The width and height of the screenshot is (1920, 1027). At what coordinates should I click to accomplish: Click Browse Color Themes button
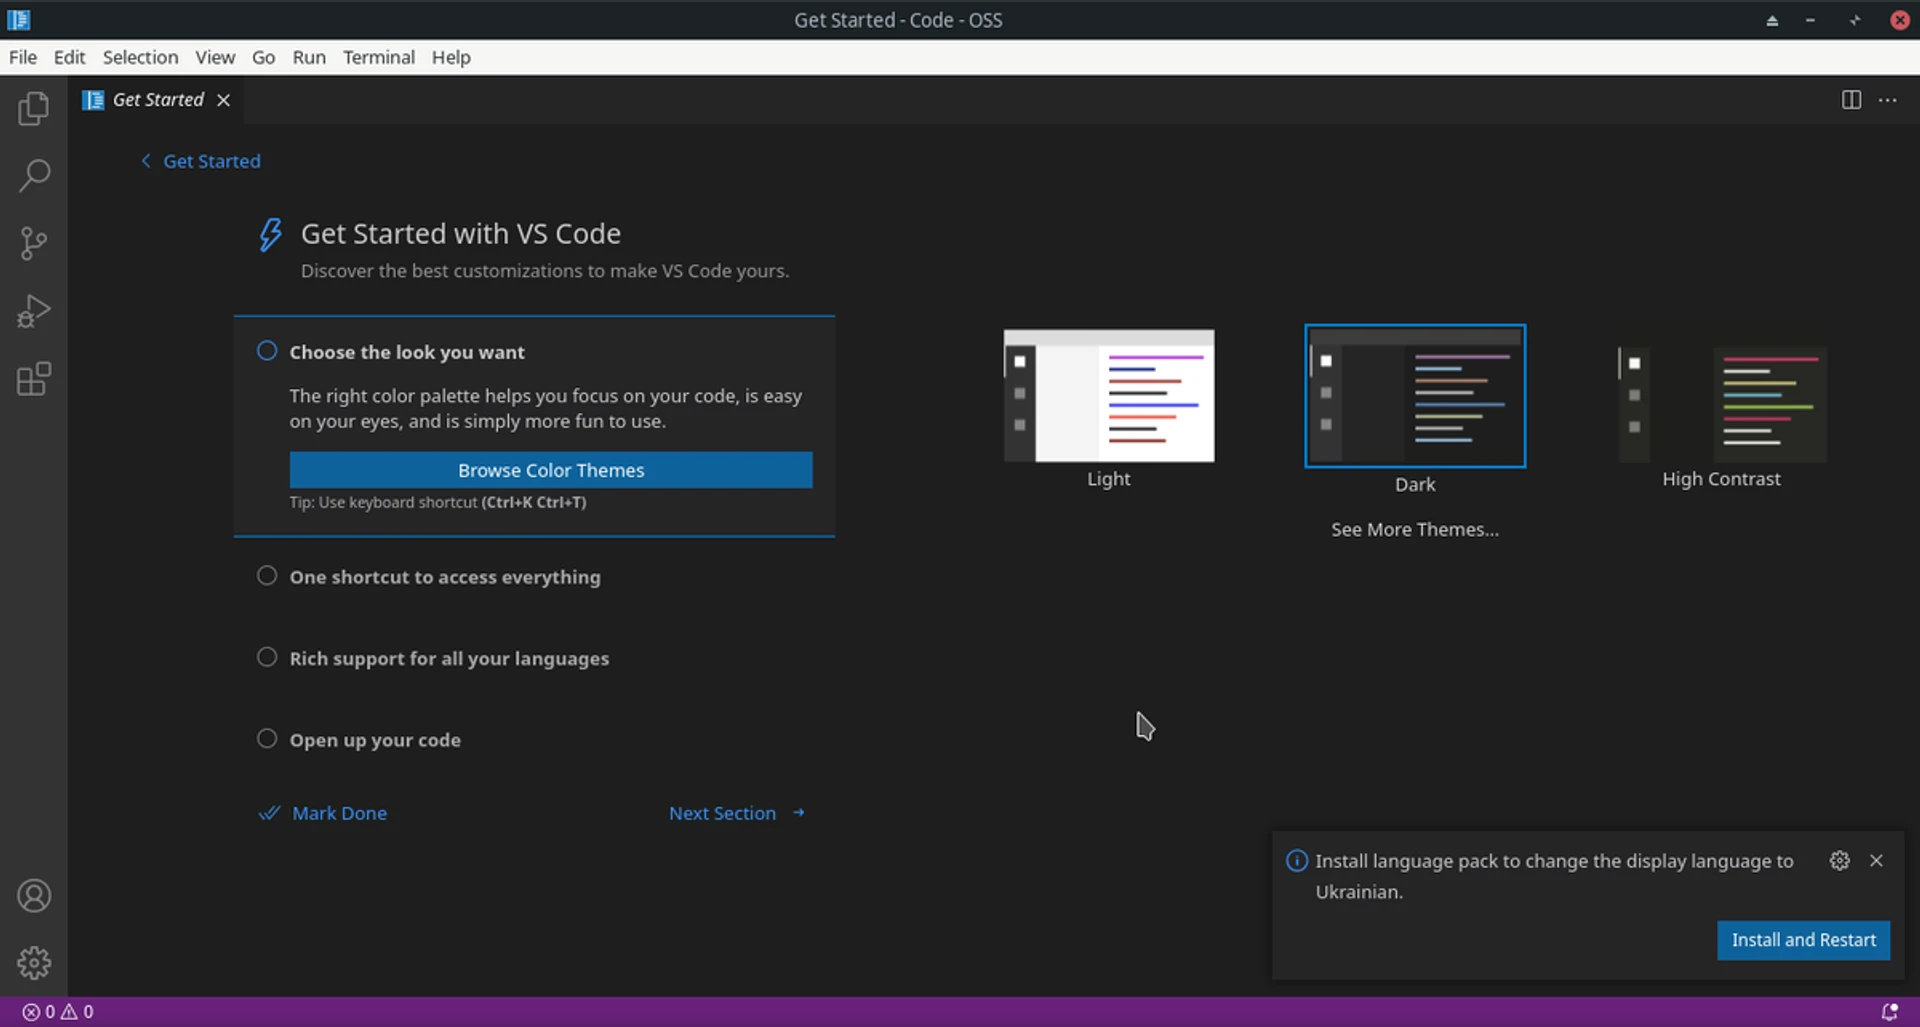[551, 470]
